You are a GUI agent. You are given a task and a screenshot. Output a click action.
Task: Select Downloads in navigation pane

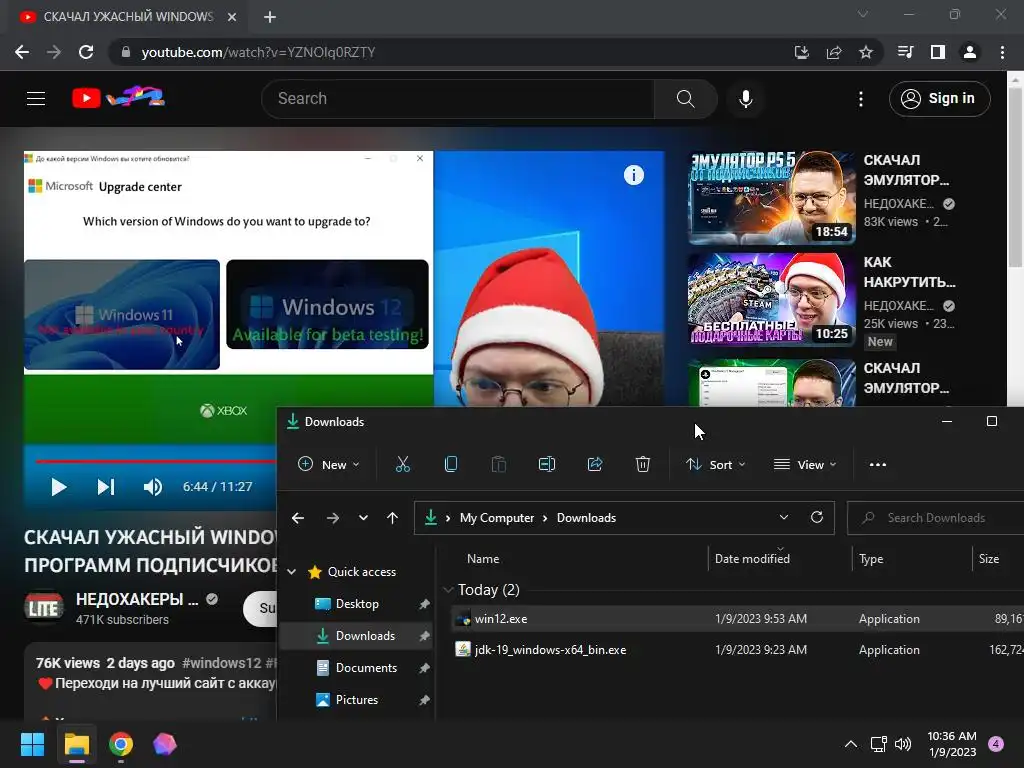click(x=356, y=636)
